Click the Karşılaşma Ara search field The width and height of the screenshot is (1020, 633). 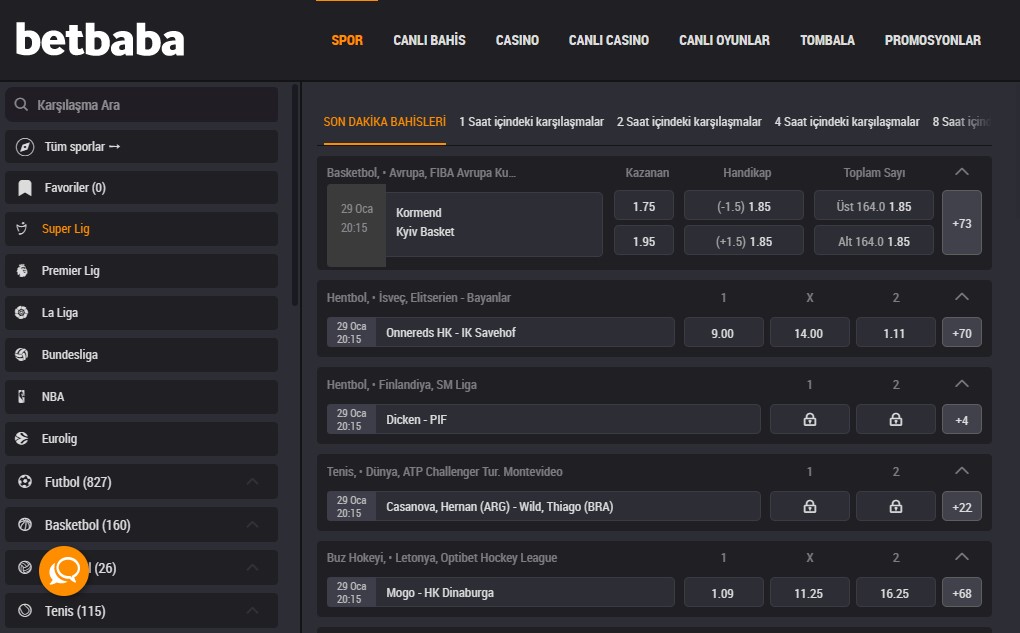[x=142, y=105]
